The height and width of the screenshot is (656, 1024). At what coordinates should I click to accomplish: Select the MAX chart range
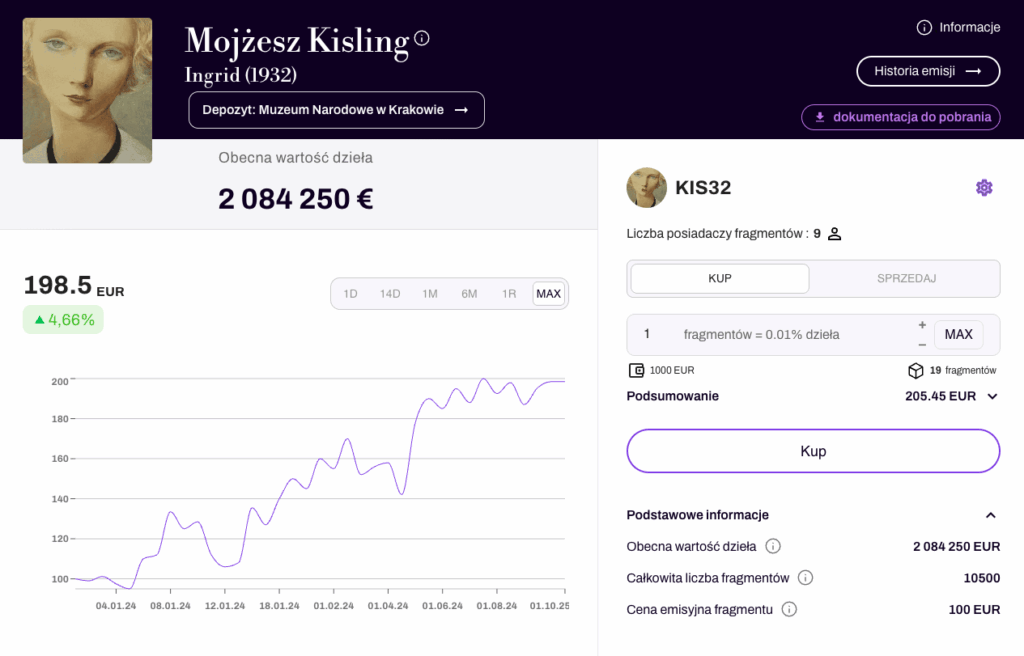549,294
